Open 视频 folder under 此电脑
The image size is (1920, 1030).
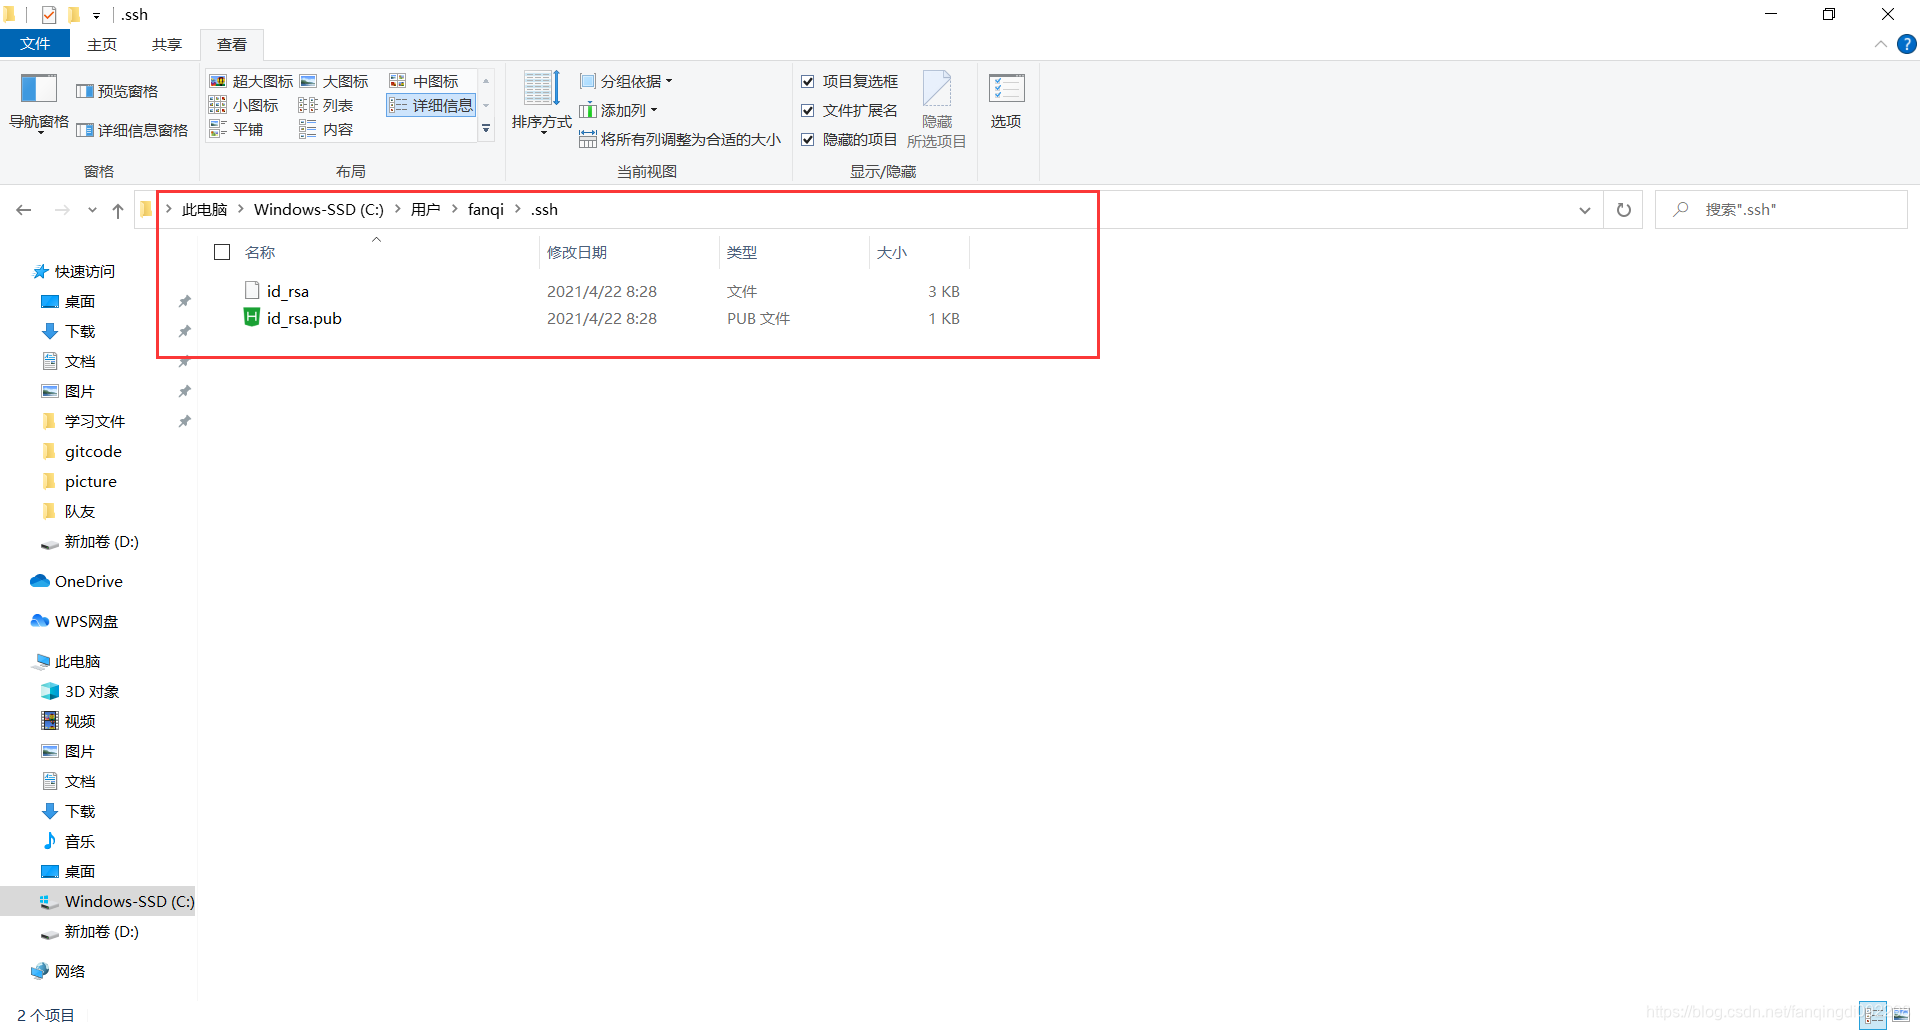68,721
